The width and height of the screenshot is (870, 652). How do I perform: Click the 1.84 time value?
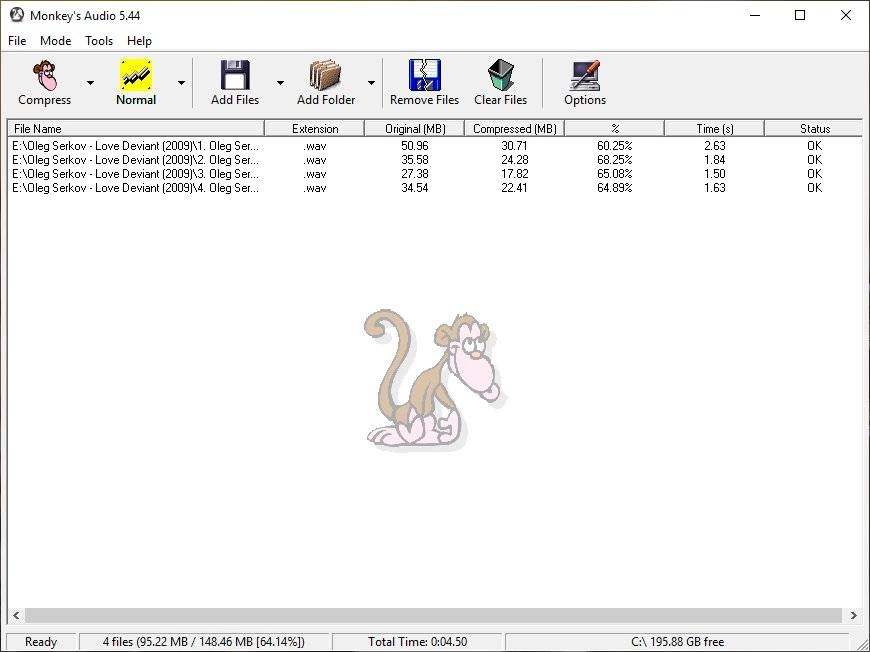(x=715, y=160)
